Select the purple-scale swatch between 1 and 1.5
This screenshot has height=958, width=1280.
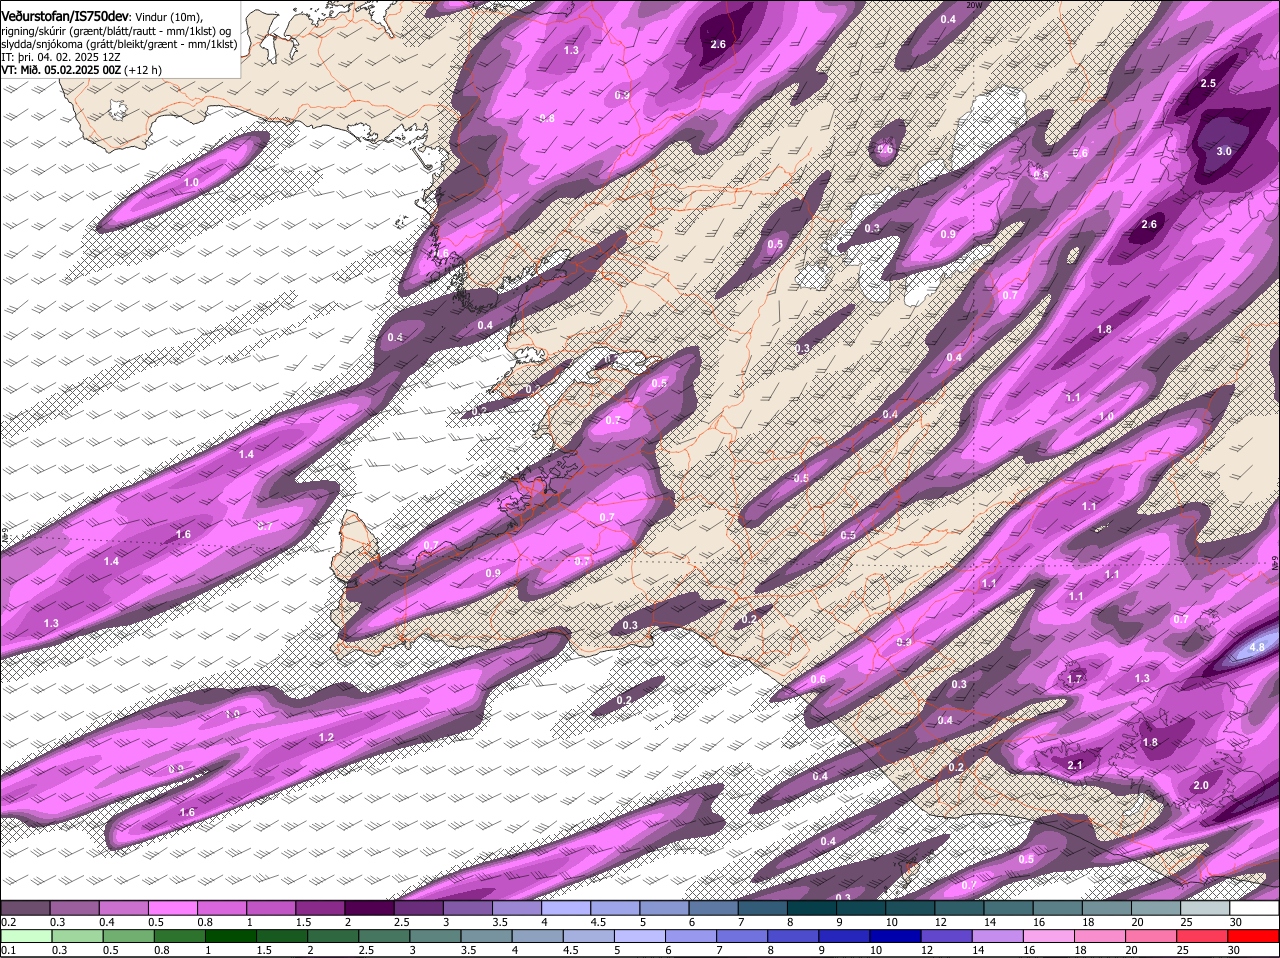click(x=270, y=908)
